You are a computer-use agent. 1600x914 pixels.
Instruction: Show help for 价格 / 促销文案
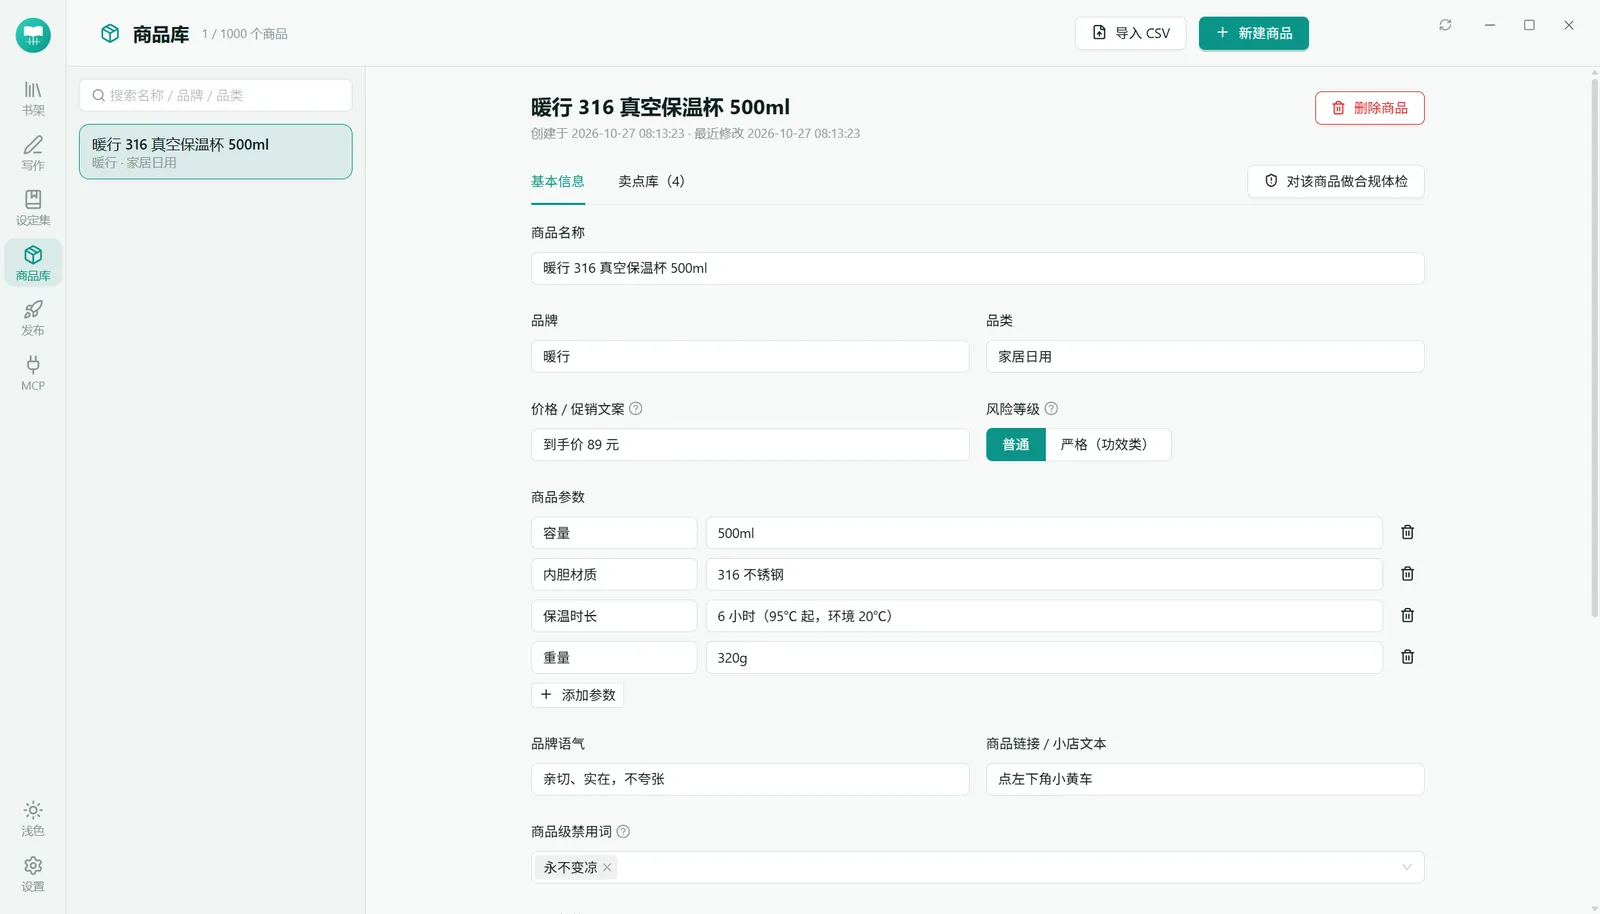[636, 408]
